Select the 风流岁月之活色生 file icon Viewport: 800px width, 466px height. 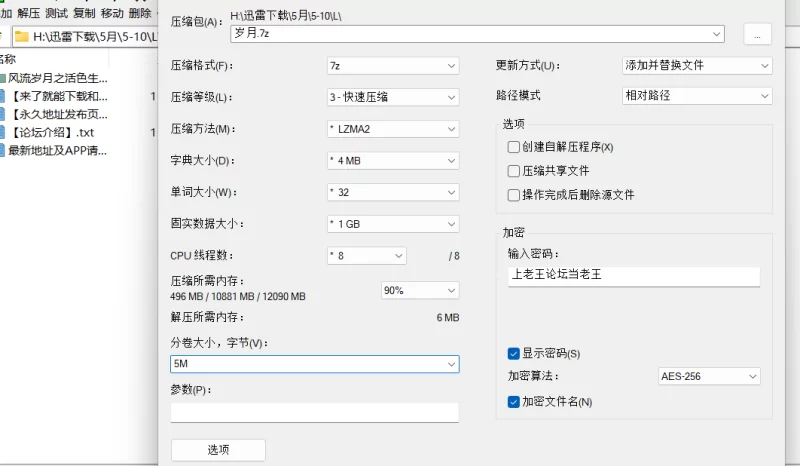pyautogui.click(x=4, y=78)
